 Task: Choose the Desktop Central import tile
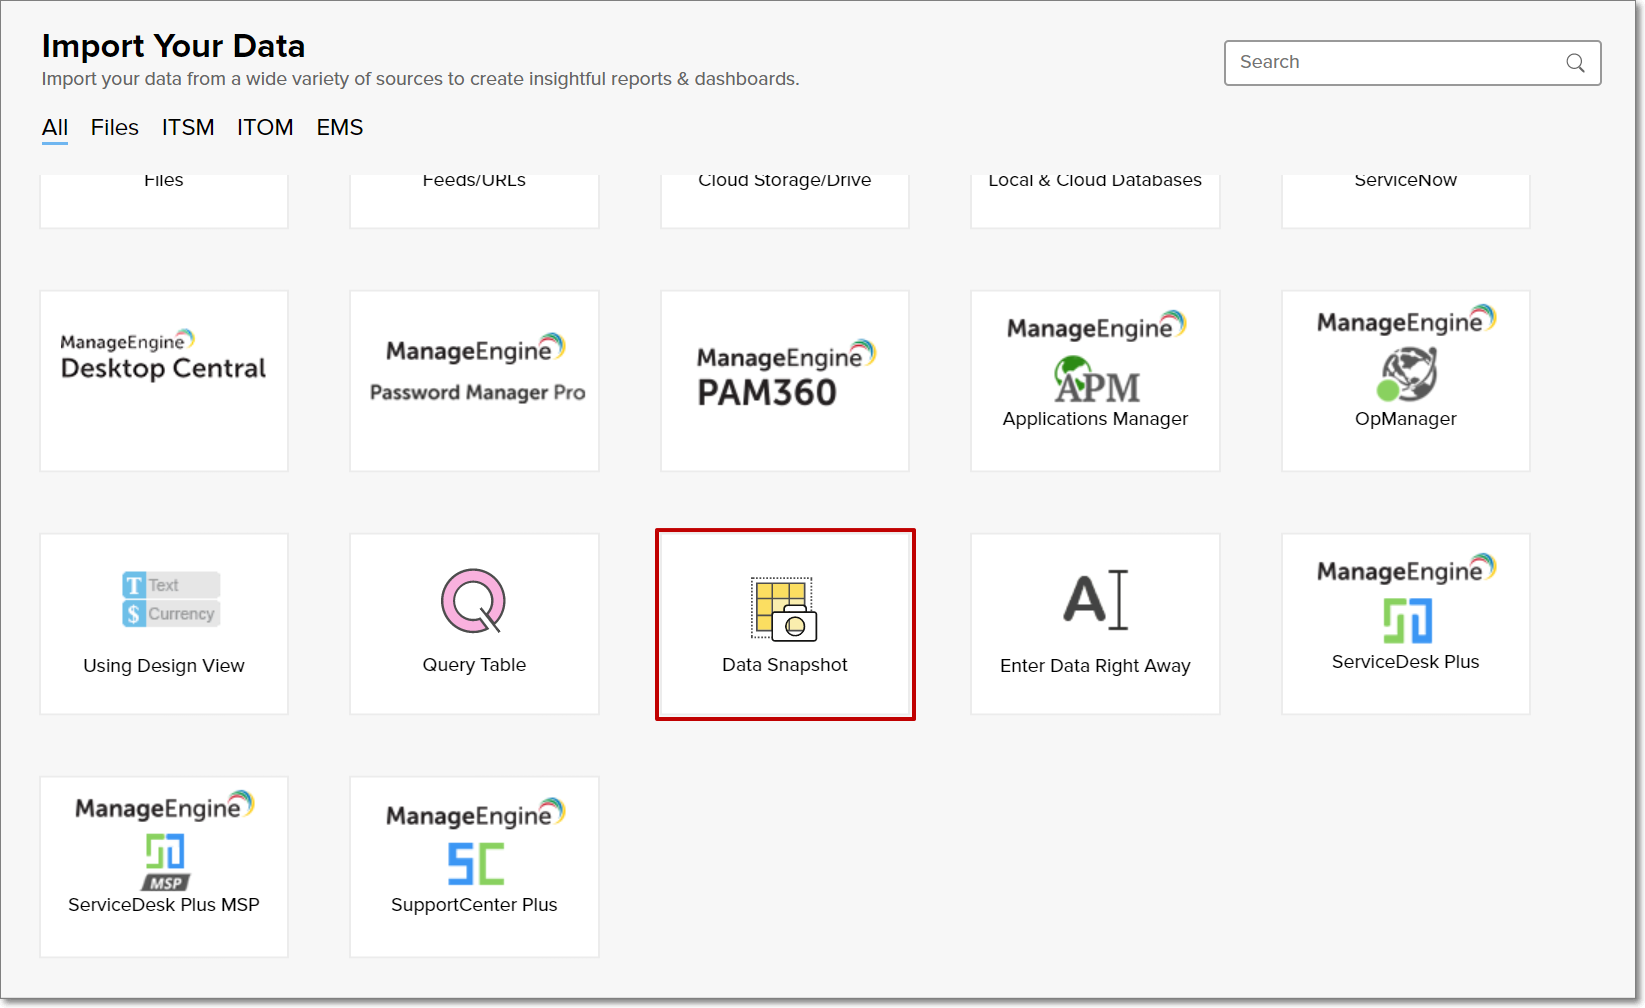pos(164,381)
